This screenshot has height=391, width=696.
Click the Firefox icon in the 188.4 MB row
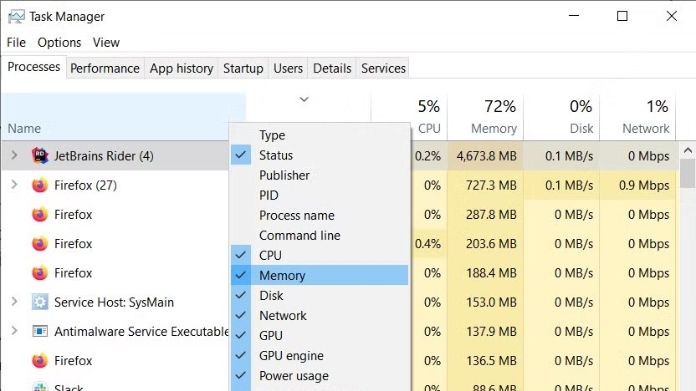click(x=40, y=273)
